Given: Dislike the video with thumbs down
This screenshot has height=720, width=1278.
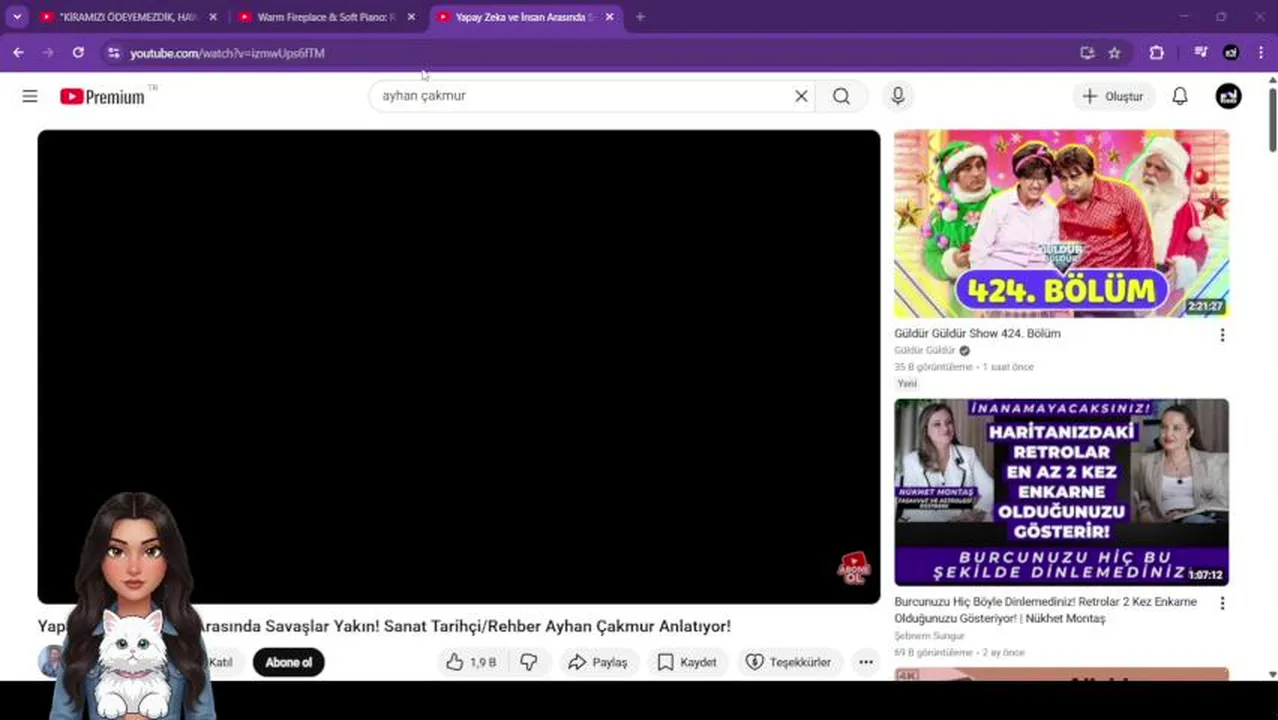Looking at the screenshot, I should pyautogui.click(x=529, y=662).
